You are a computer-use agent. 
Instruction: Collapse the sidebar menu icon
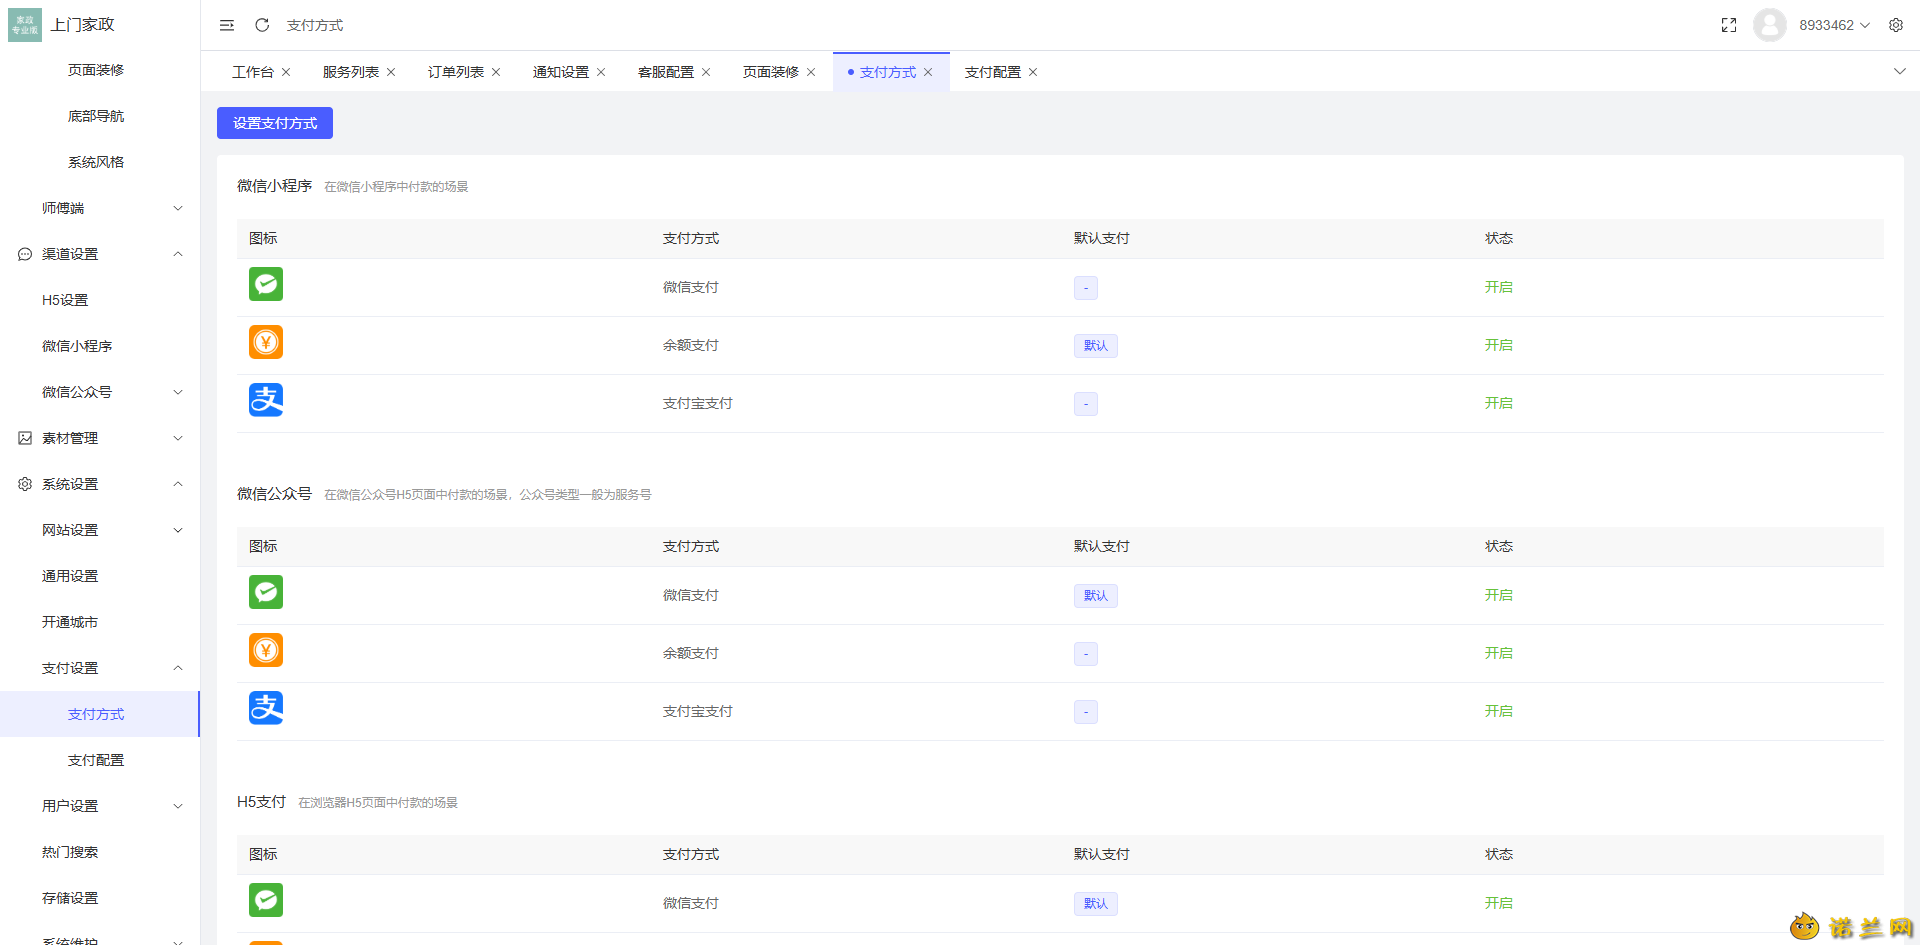click(x=227, y=25)
